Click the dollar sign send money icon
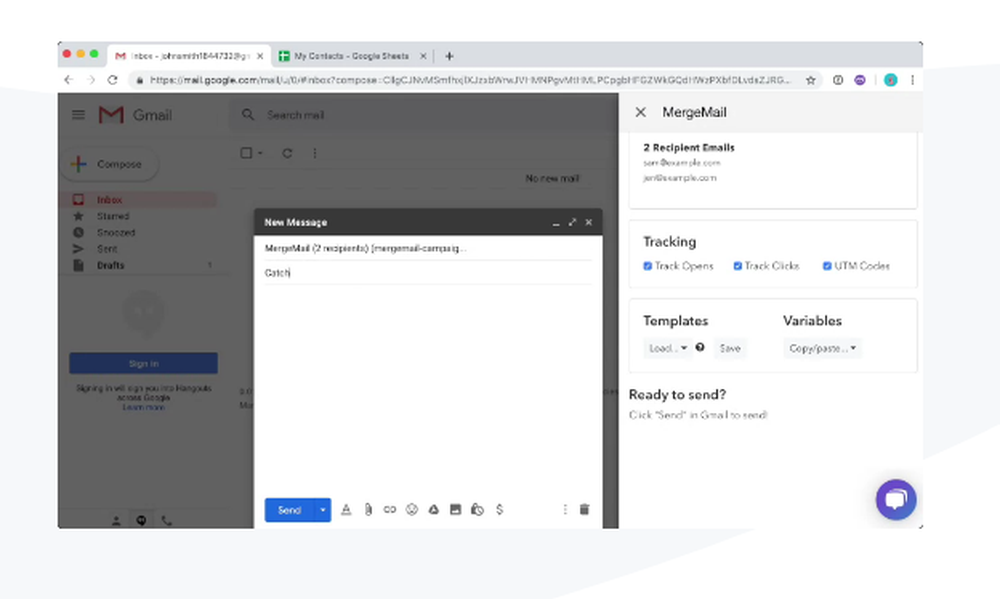The width and height of the screenshot is (1000, 599). [x=499, y=509]
